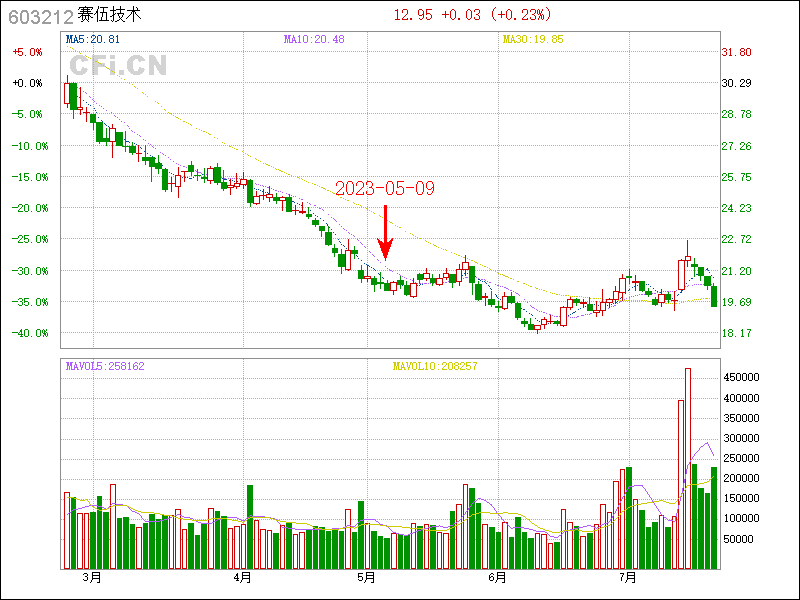Select the 7月 month on the time axis
Image resolution: width=800 pixels, height=600 pixels.
click(x=628, y=577)
